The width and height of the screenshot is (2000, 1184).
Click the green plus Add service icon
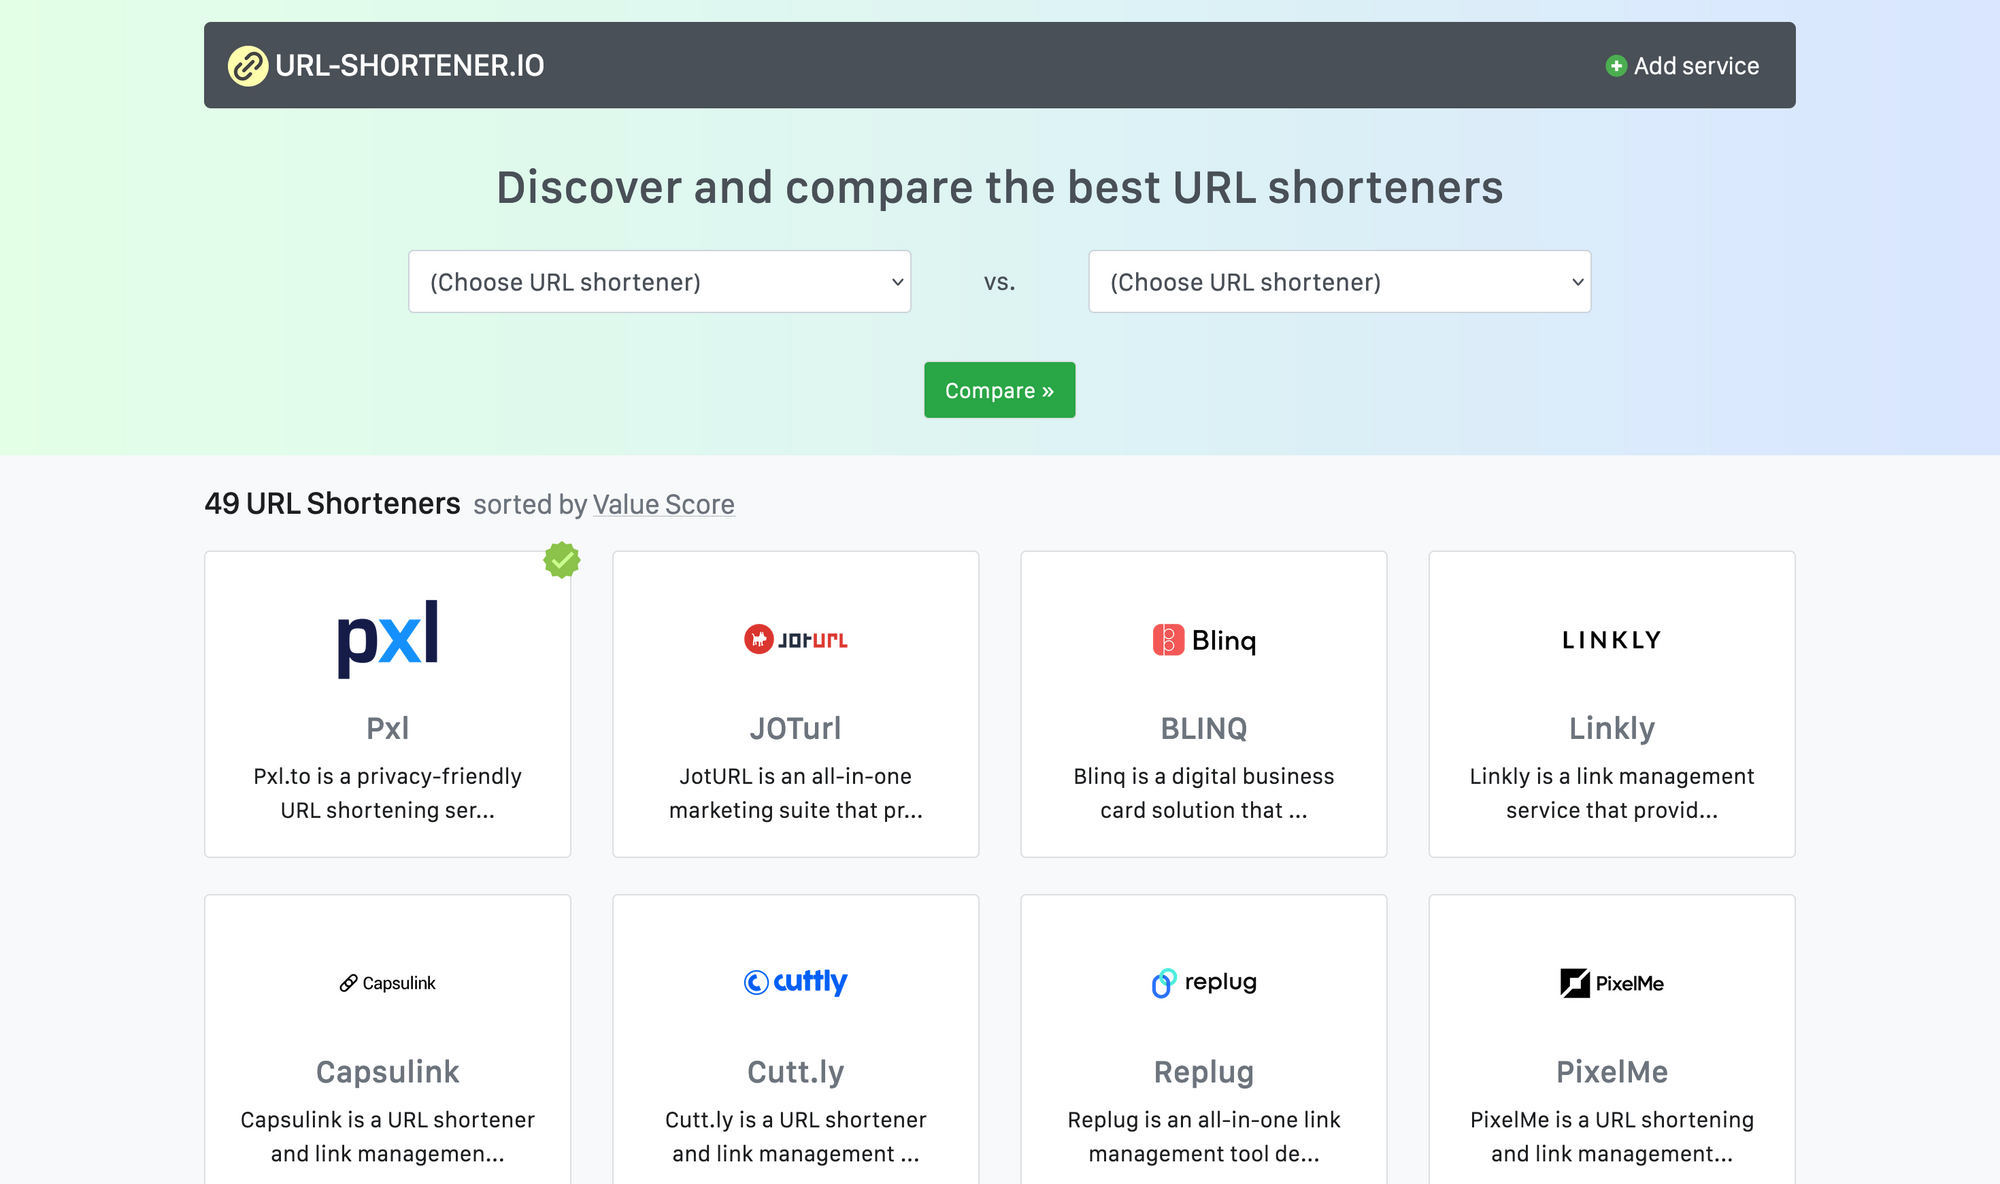tap(1616, 66)
